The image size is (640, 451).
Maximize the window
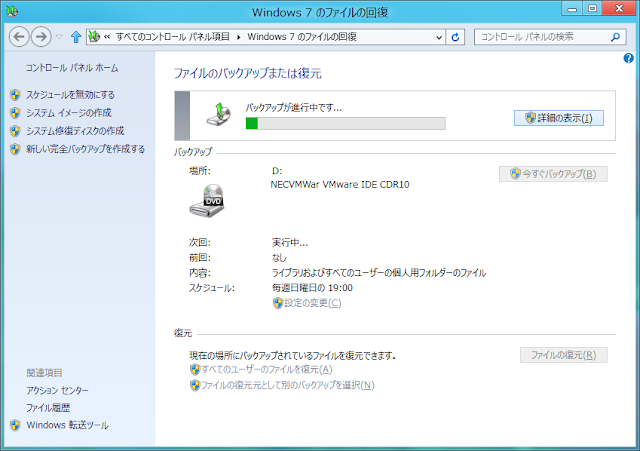[592, 9]
